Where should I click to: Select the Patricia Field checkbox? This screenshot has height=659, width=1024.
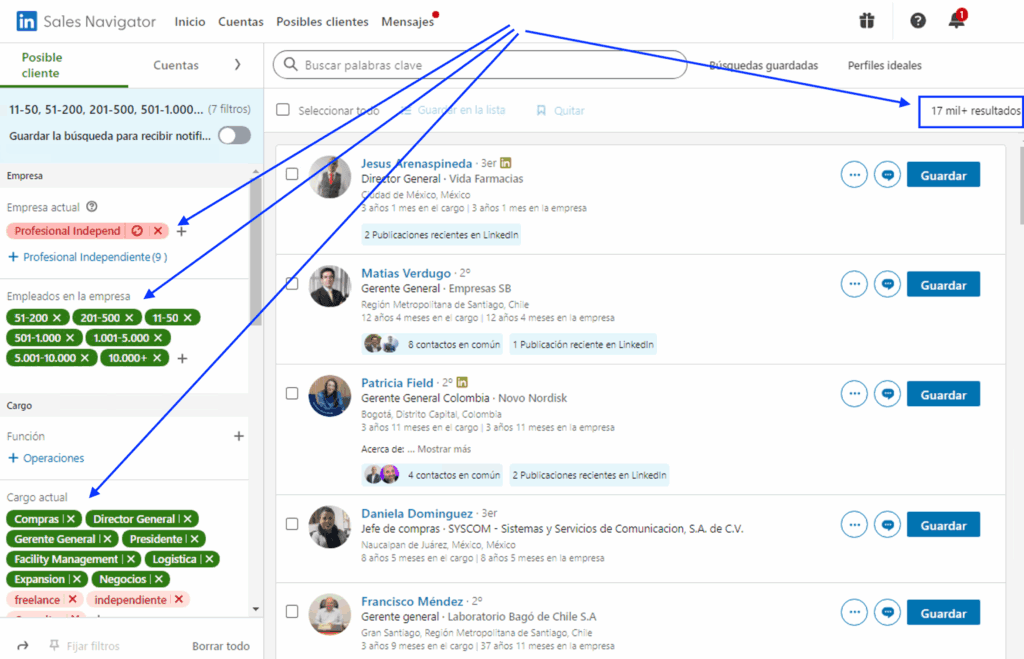coord(292,393)
